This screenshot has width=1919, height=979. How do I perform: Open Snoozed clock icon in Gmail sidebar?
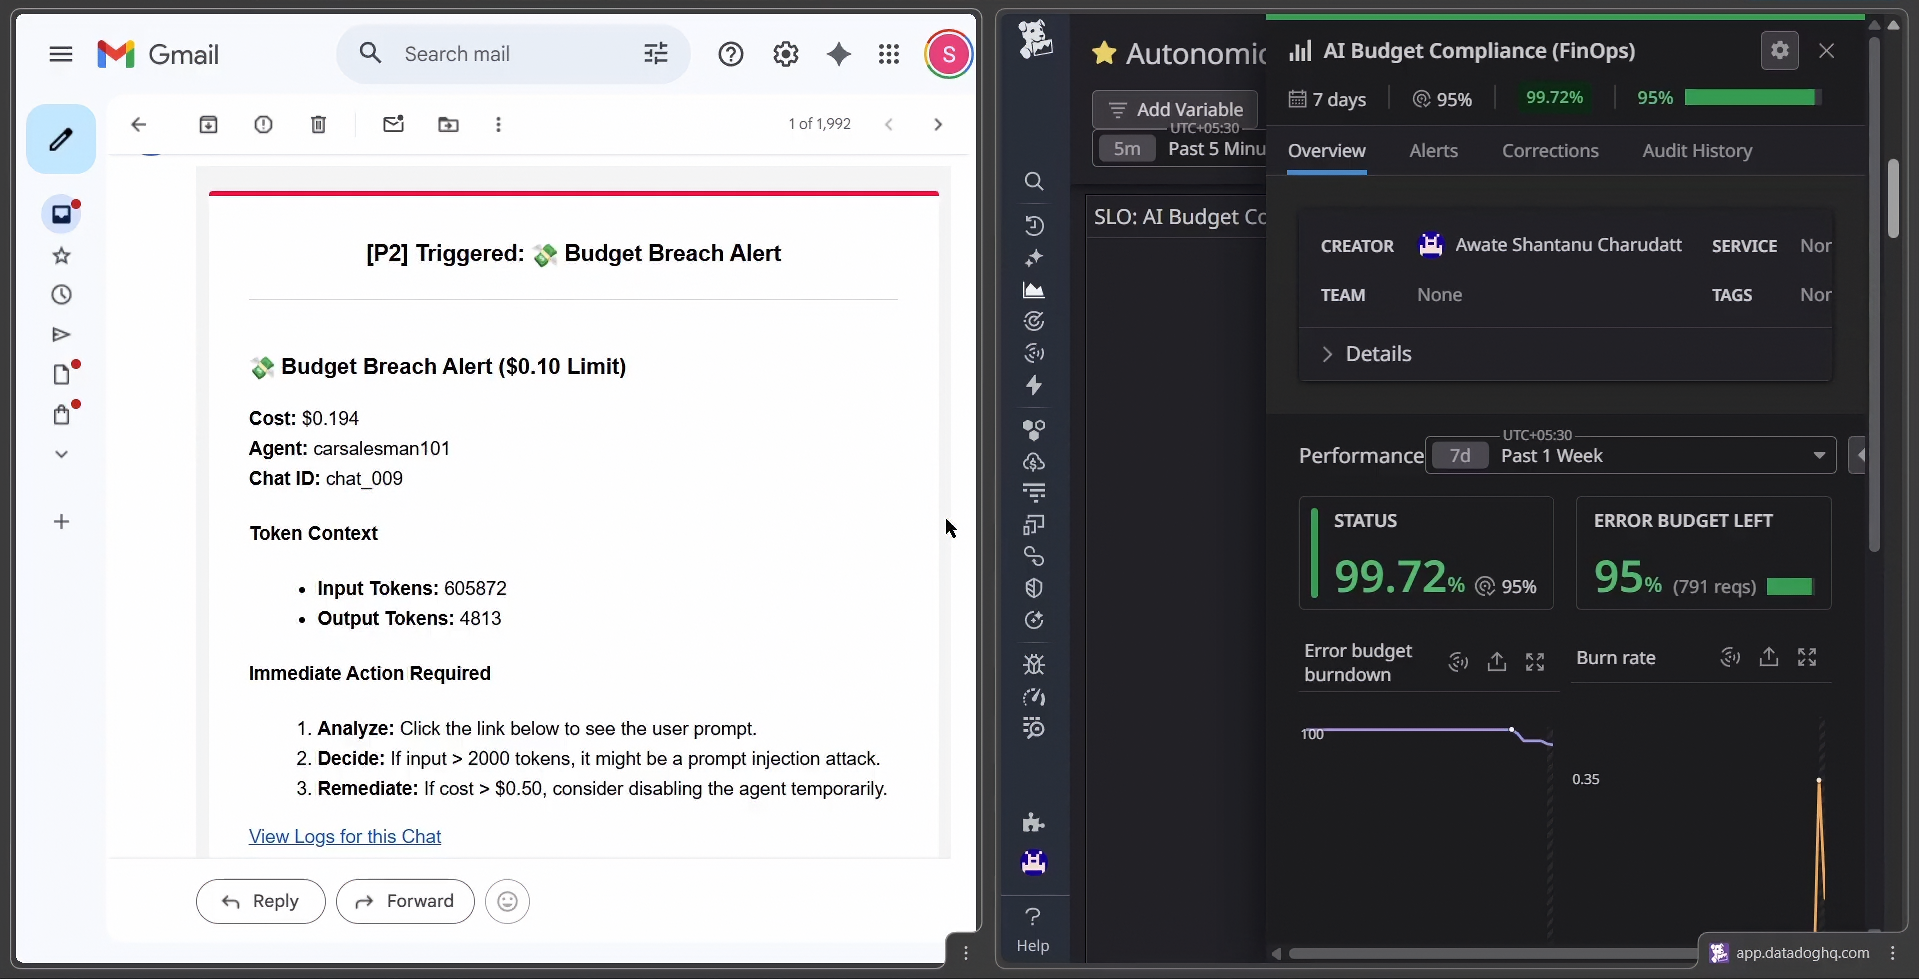pyautogui.click(x=61, y=295)
